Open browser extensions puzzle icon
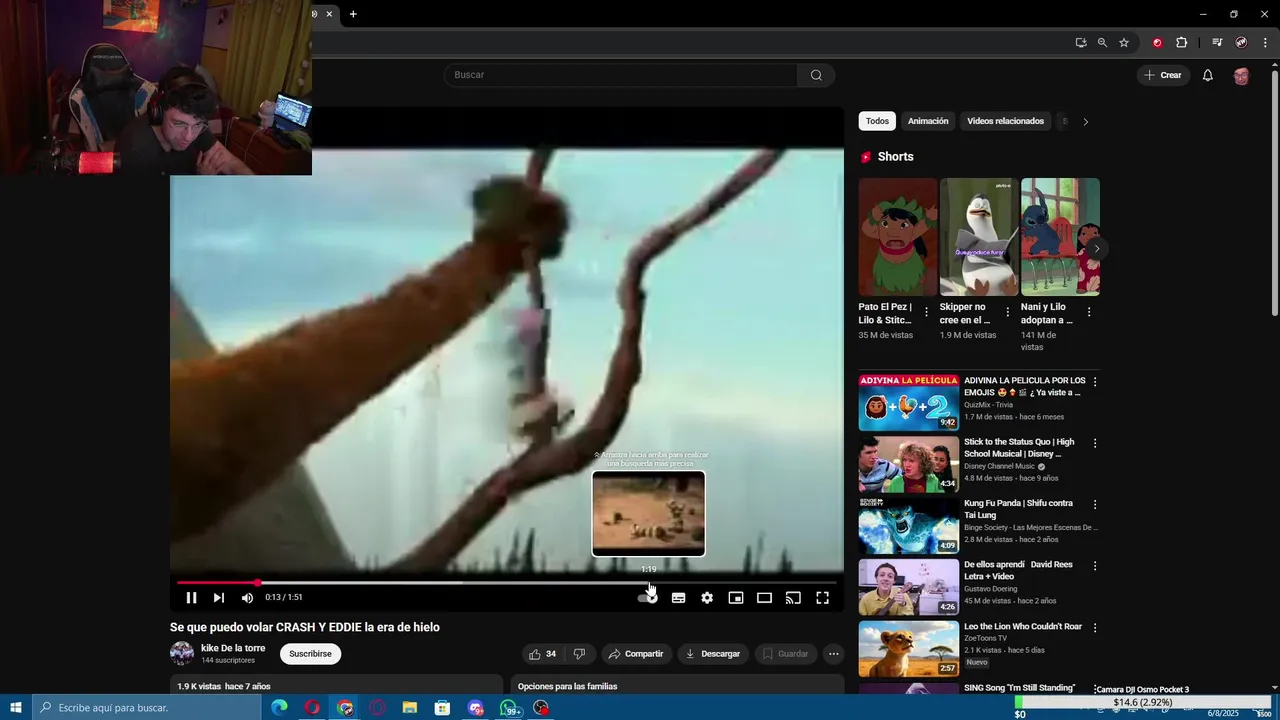 [1181, 43]
